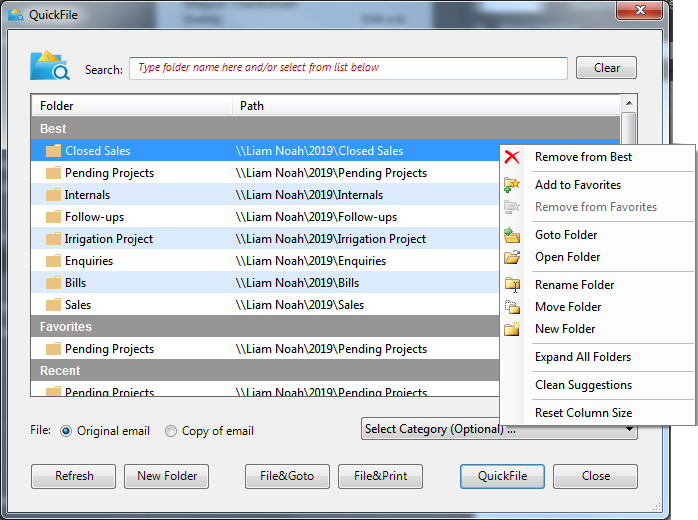Click the folder list scrollbar up arrow

click(x=629, y=103)
